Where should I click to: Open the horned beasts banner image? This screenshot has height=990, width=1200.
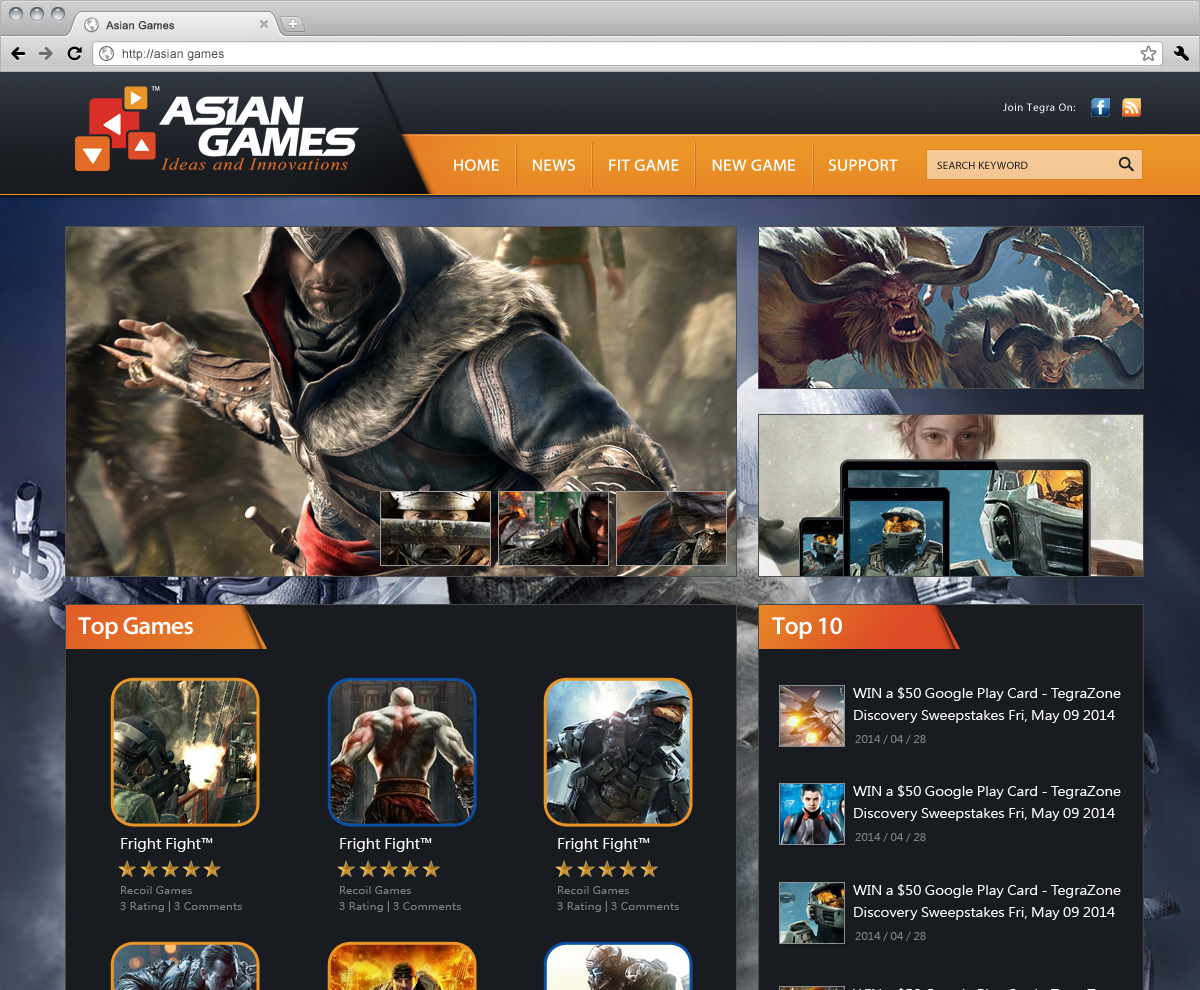tap(951, 307)
